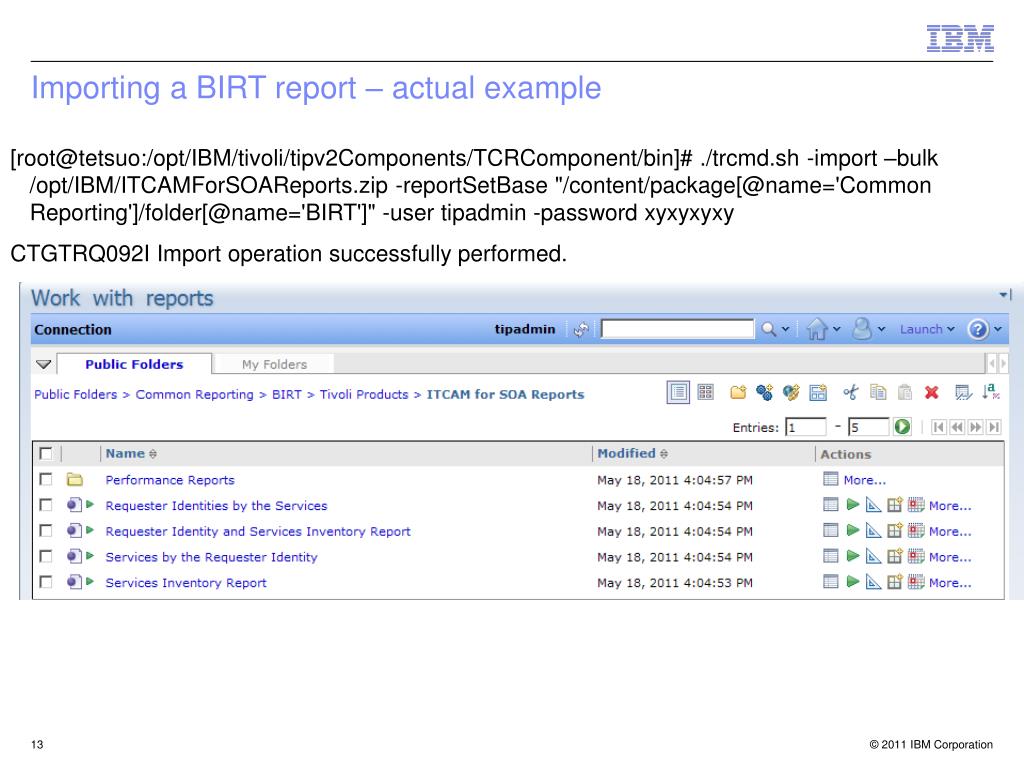Click the Home icon in header

pyautogui.click(x=816, y=328)
